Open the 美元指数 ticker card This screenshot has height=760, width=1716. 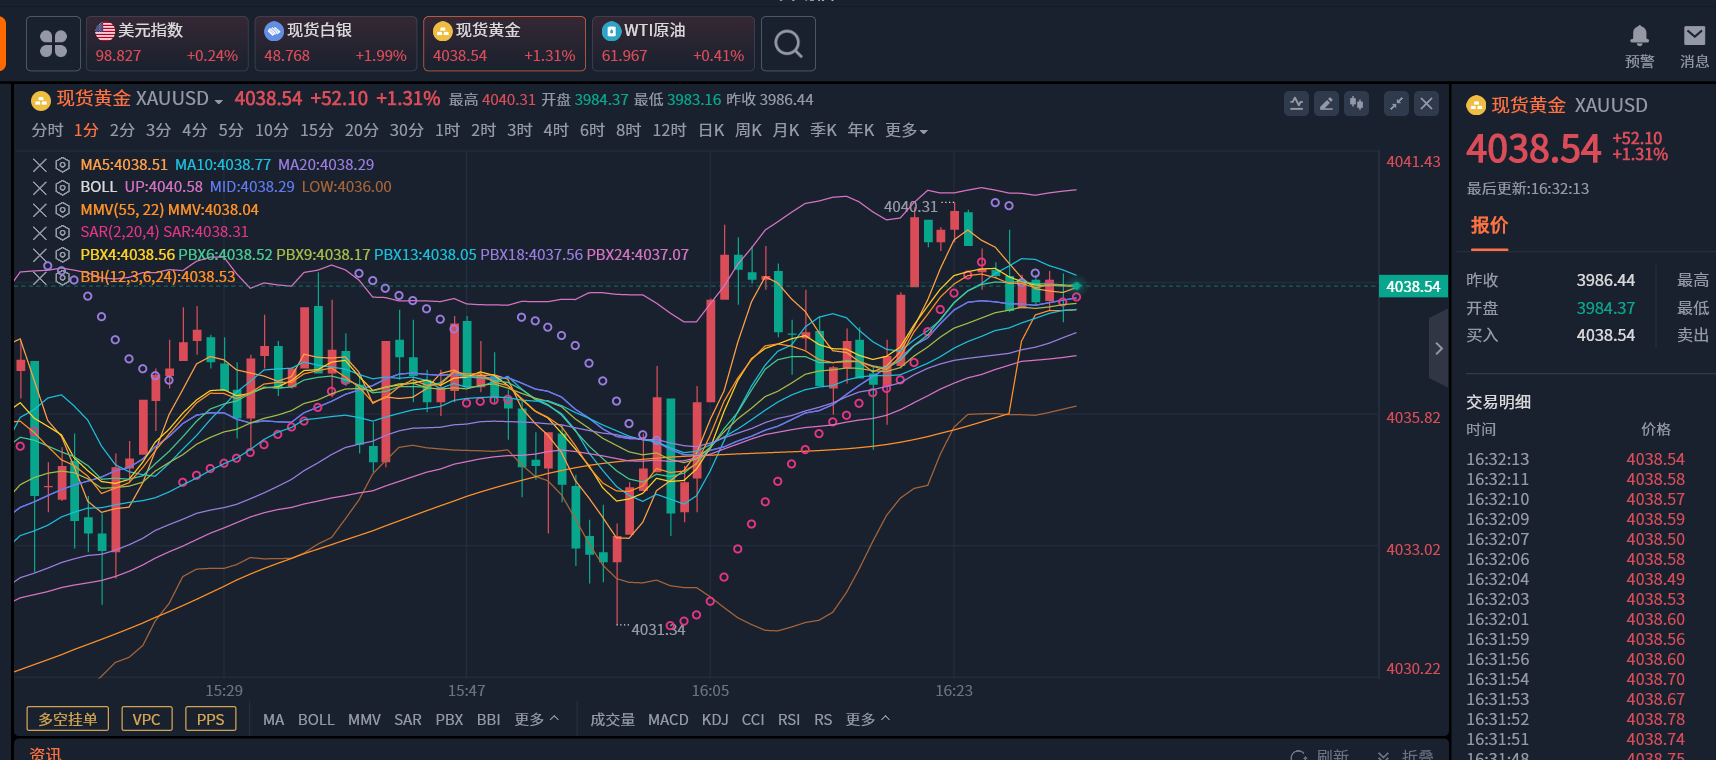[167, 44]
